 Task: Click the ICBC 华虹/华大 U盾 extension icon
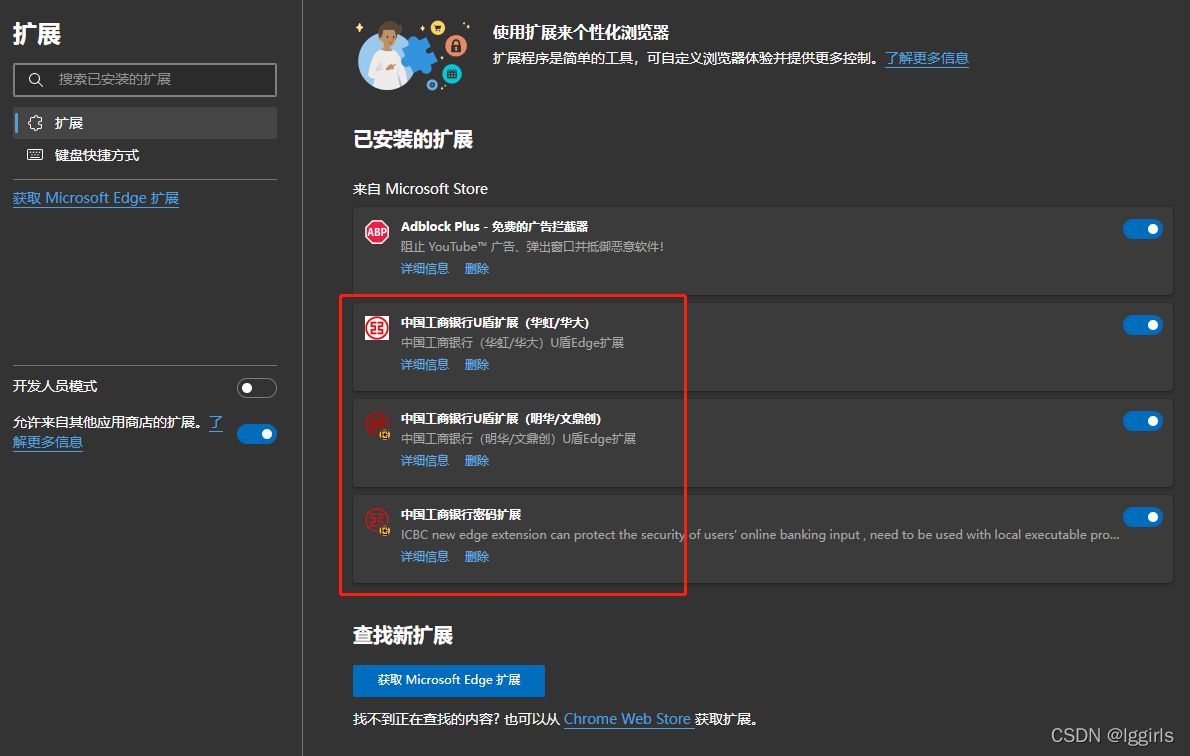coord(377,328)
